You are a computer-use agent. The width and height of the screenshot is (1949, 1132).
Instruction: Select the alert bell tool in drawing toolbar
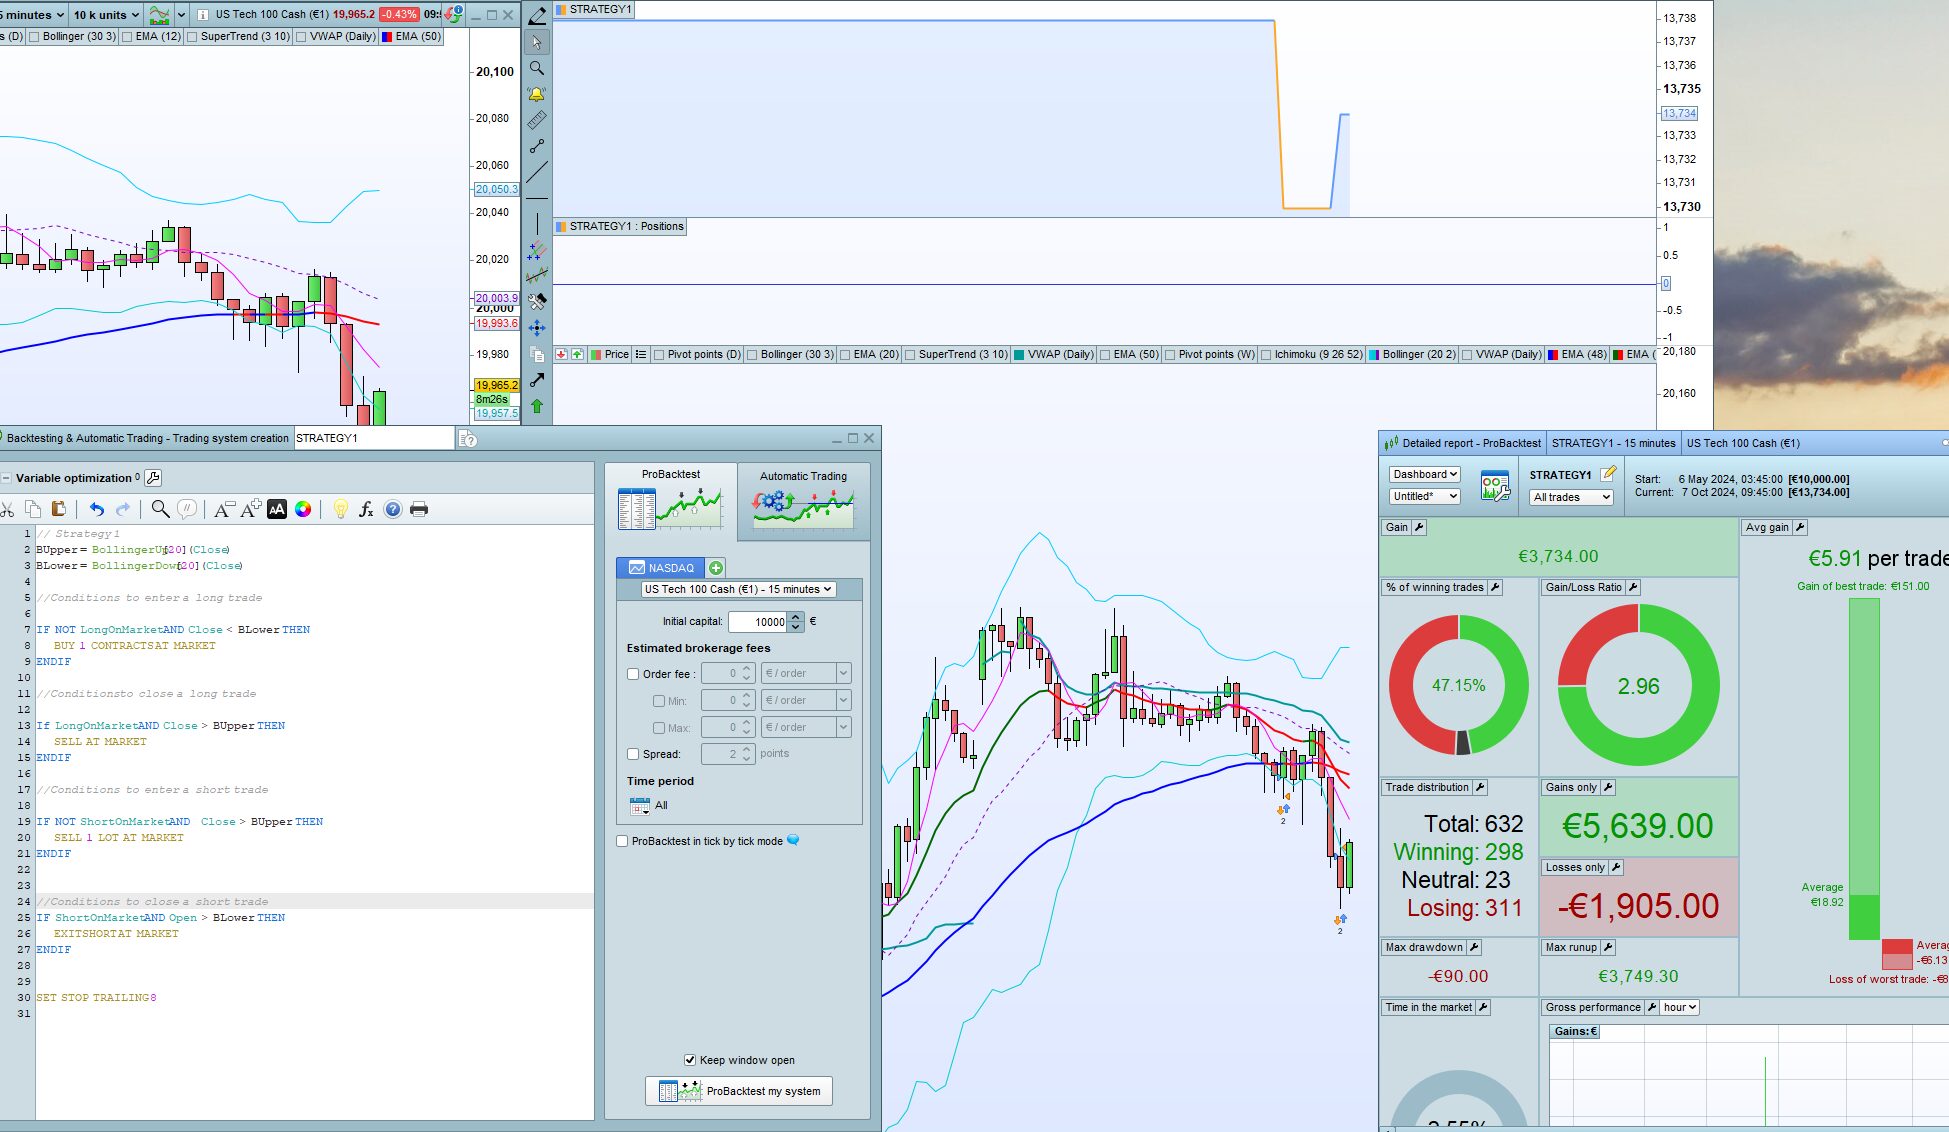click(x=537, y=95)
